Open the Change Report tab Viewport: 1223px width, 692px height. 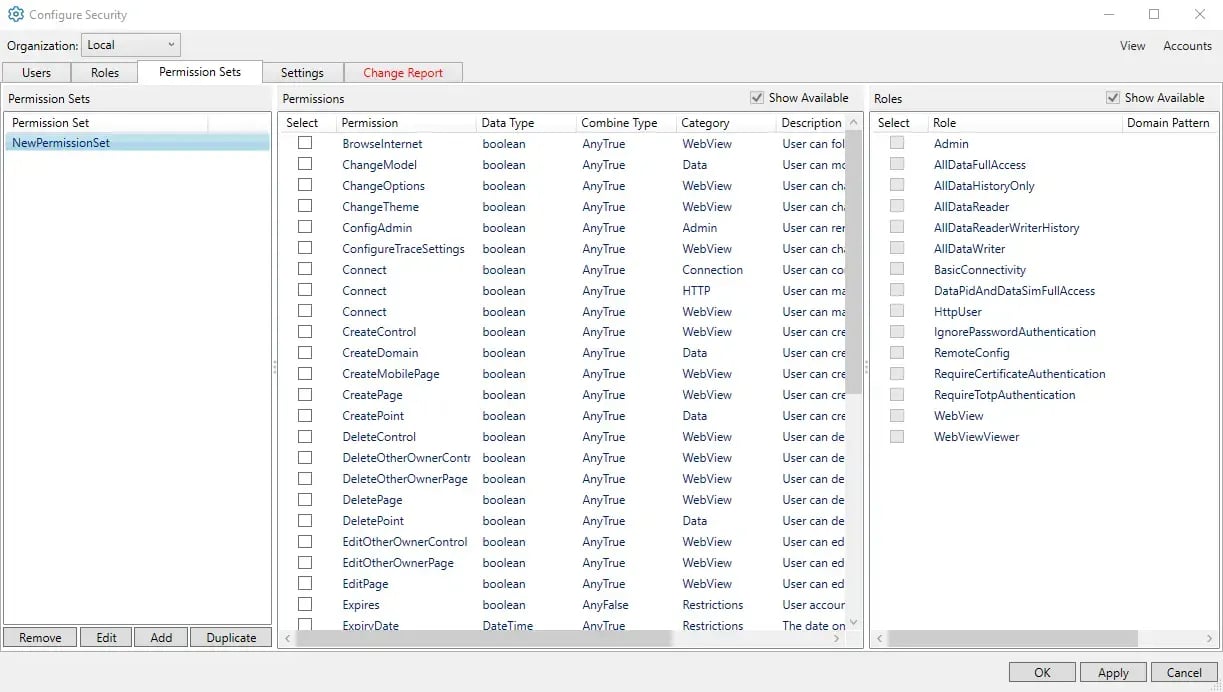pos(403,72)
